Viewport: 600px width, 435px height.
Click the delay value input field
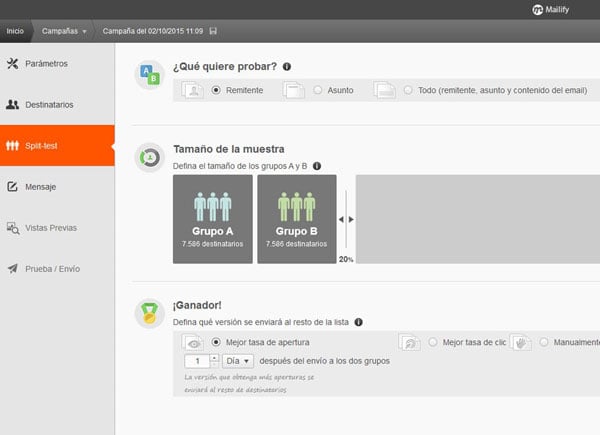point(197,361)
